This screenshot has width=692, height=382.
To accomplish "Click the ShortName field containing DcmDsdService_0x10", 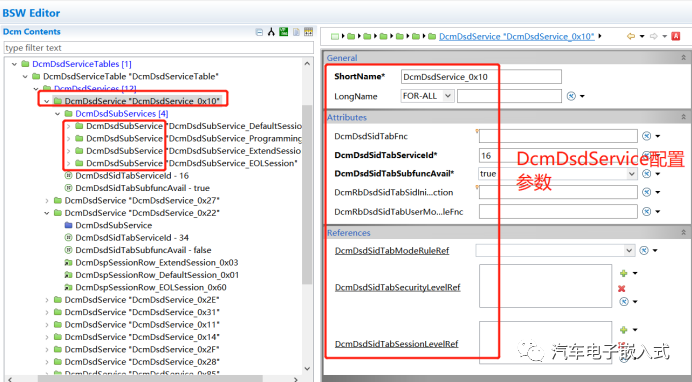I will (x=481, y=77).
